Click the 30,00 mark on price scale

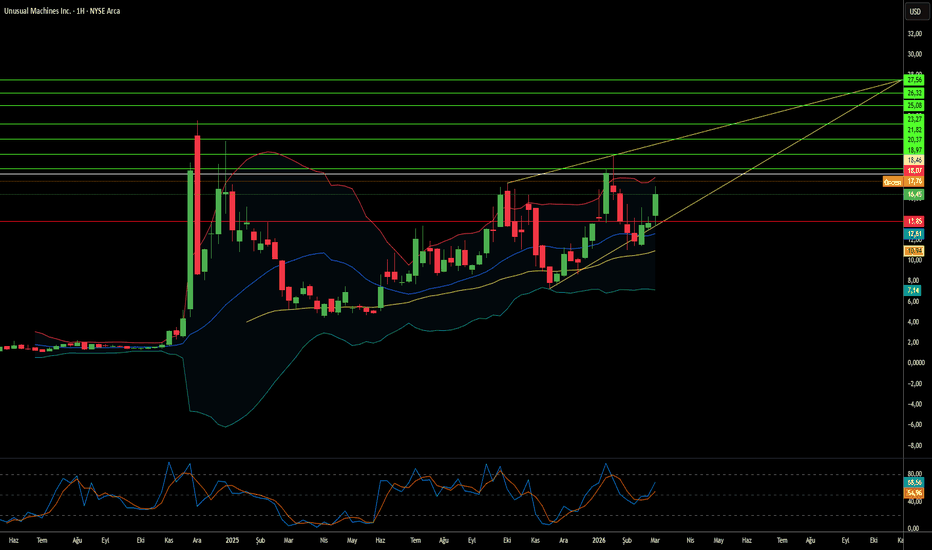tap(914, 54)
